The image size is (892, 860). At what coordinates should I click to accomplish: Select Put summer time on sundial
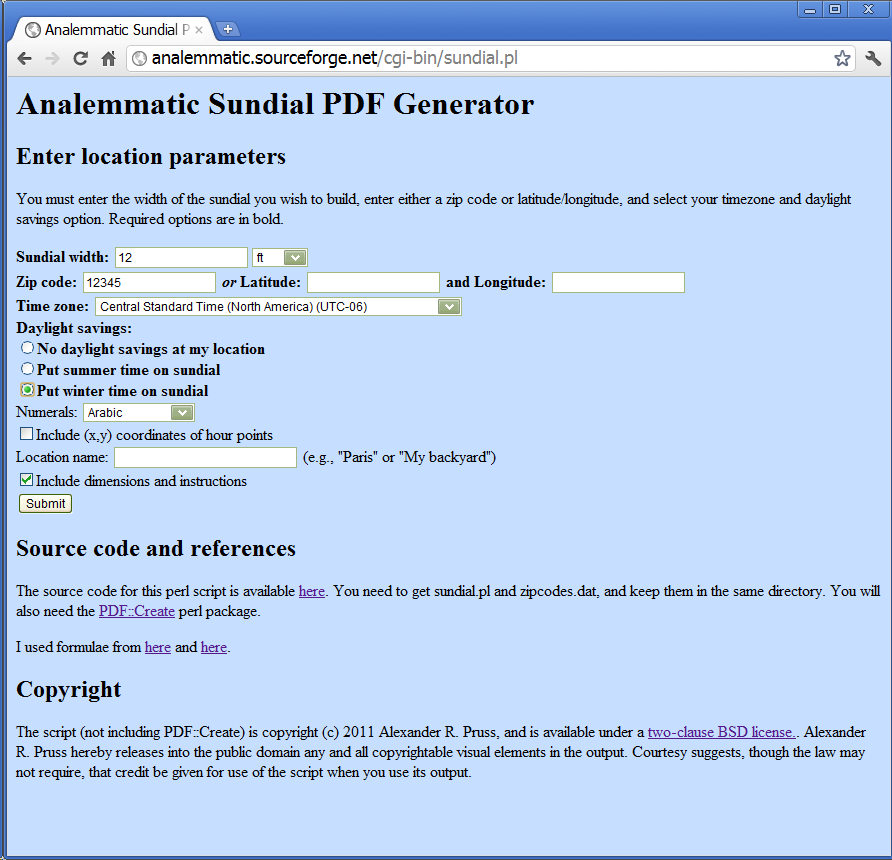27,368
